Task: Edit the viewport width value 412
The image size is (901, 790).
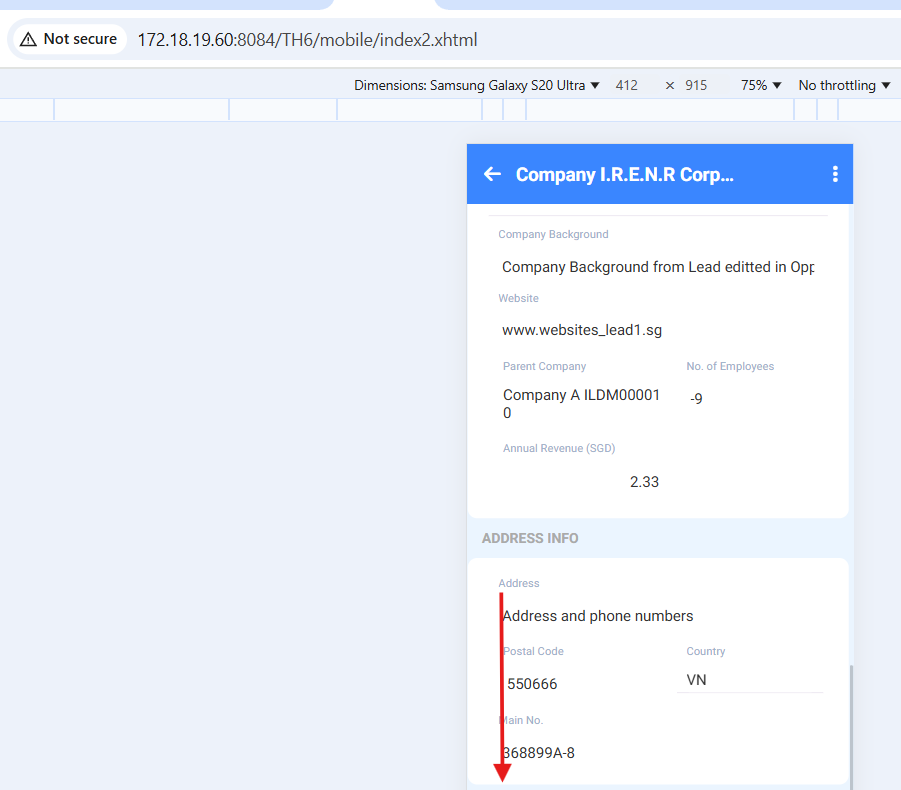Action: coord(626,86)
